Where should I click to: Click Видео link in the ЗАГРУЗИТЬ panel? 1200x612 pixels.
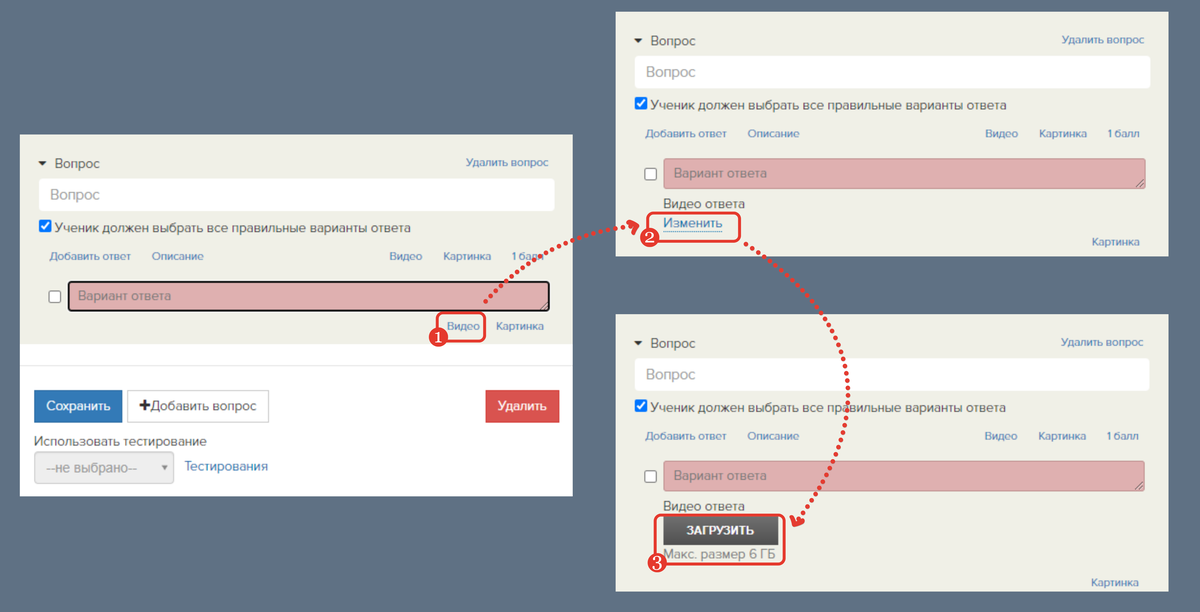pos(1001,436)
